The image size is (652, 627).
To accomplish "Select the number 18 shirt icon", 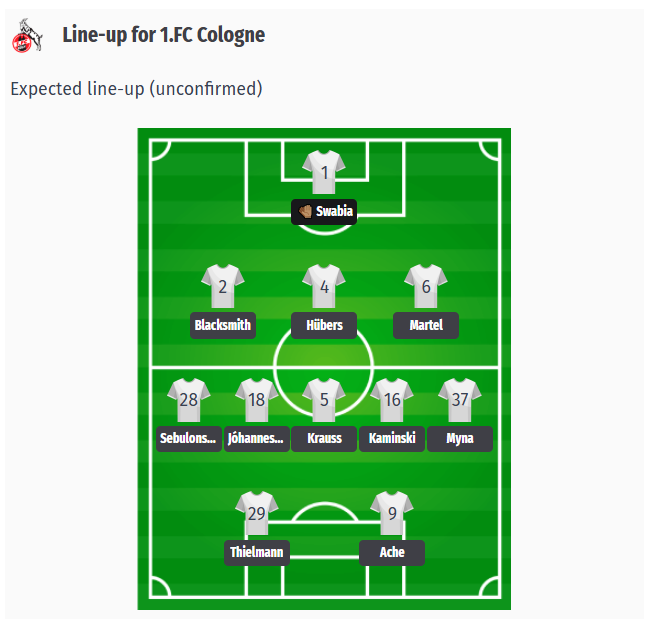I will [x=256, y=400].
